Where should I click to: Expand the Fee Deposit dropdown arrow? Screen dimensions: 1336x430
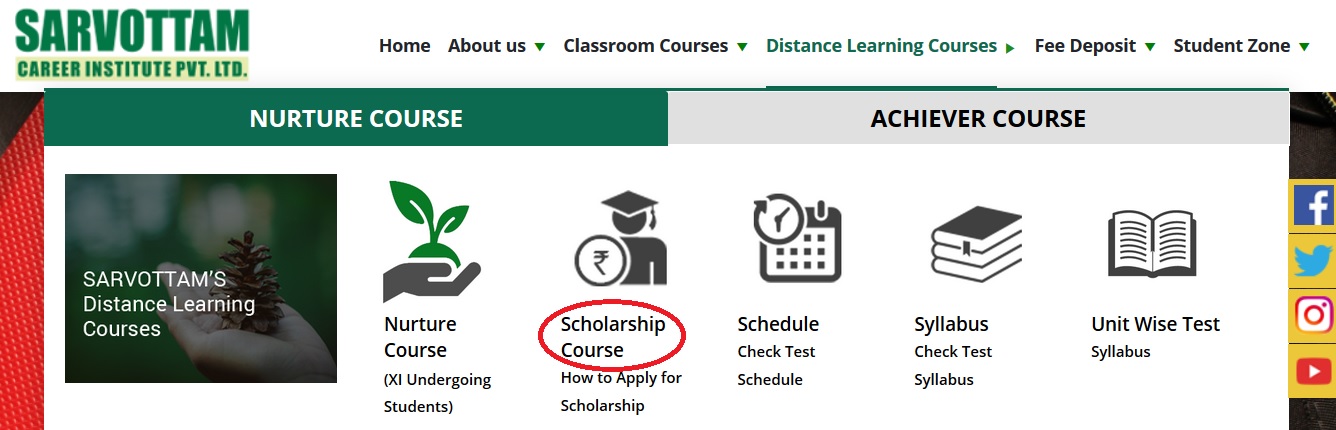(x=1150, y=47)
